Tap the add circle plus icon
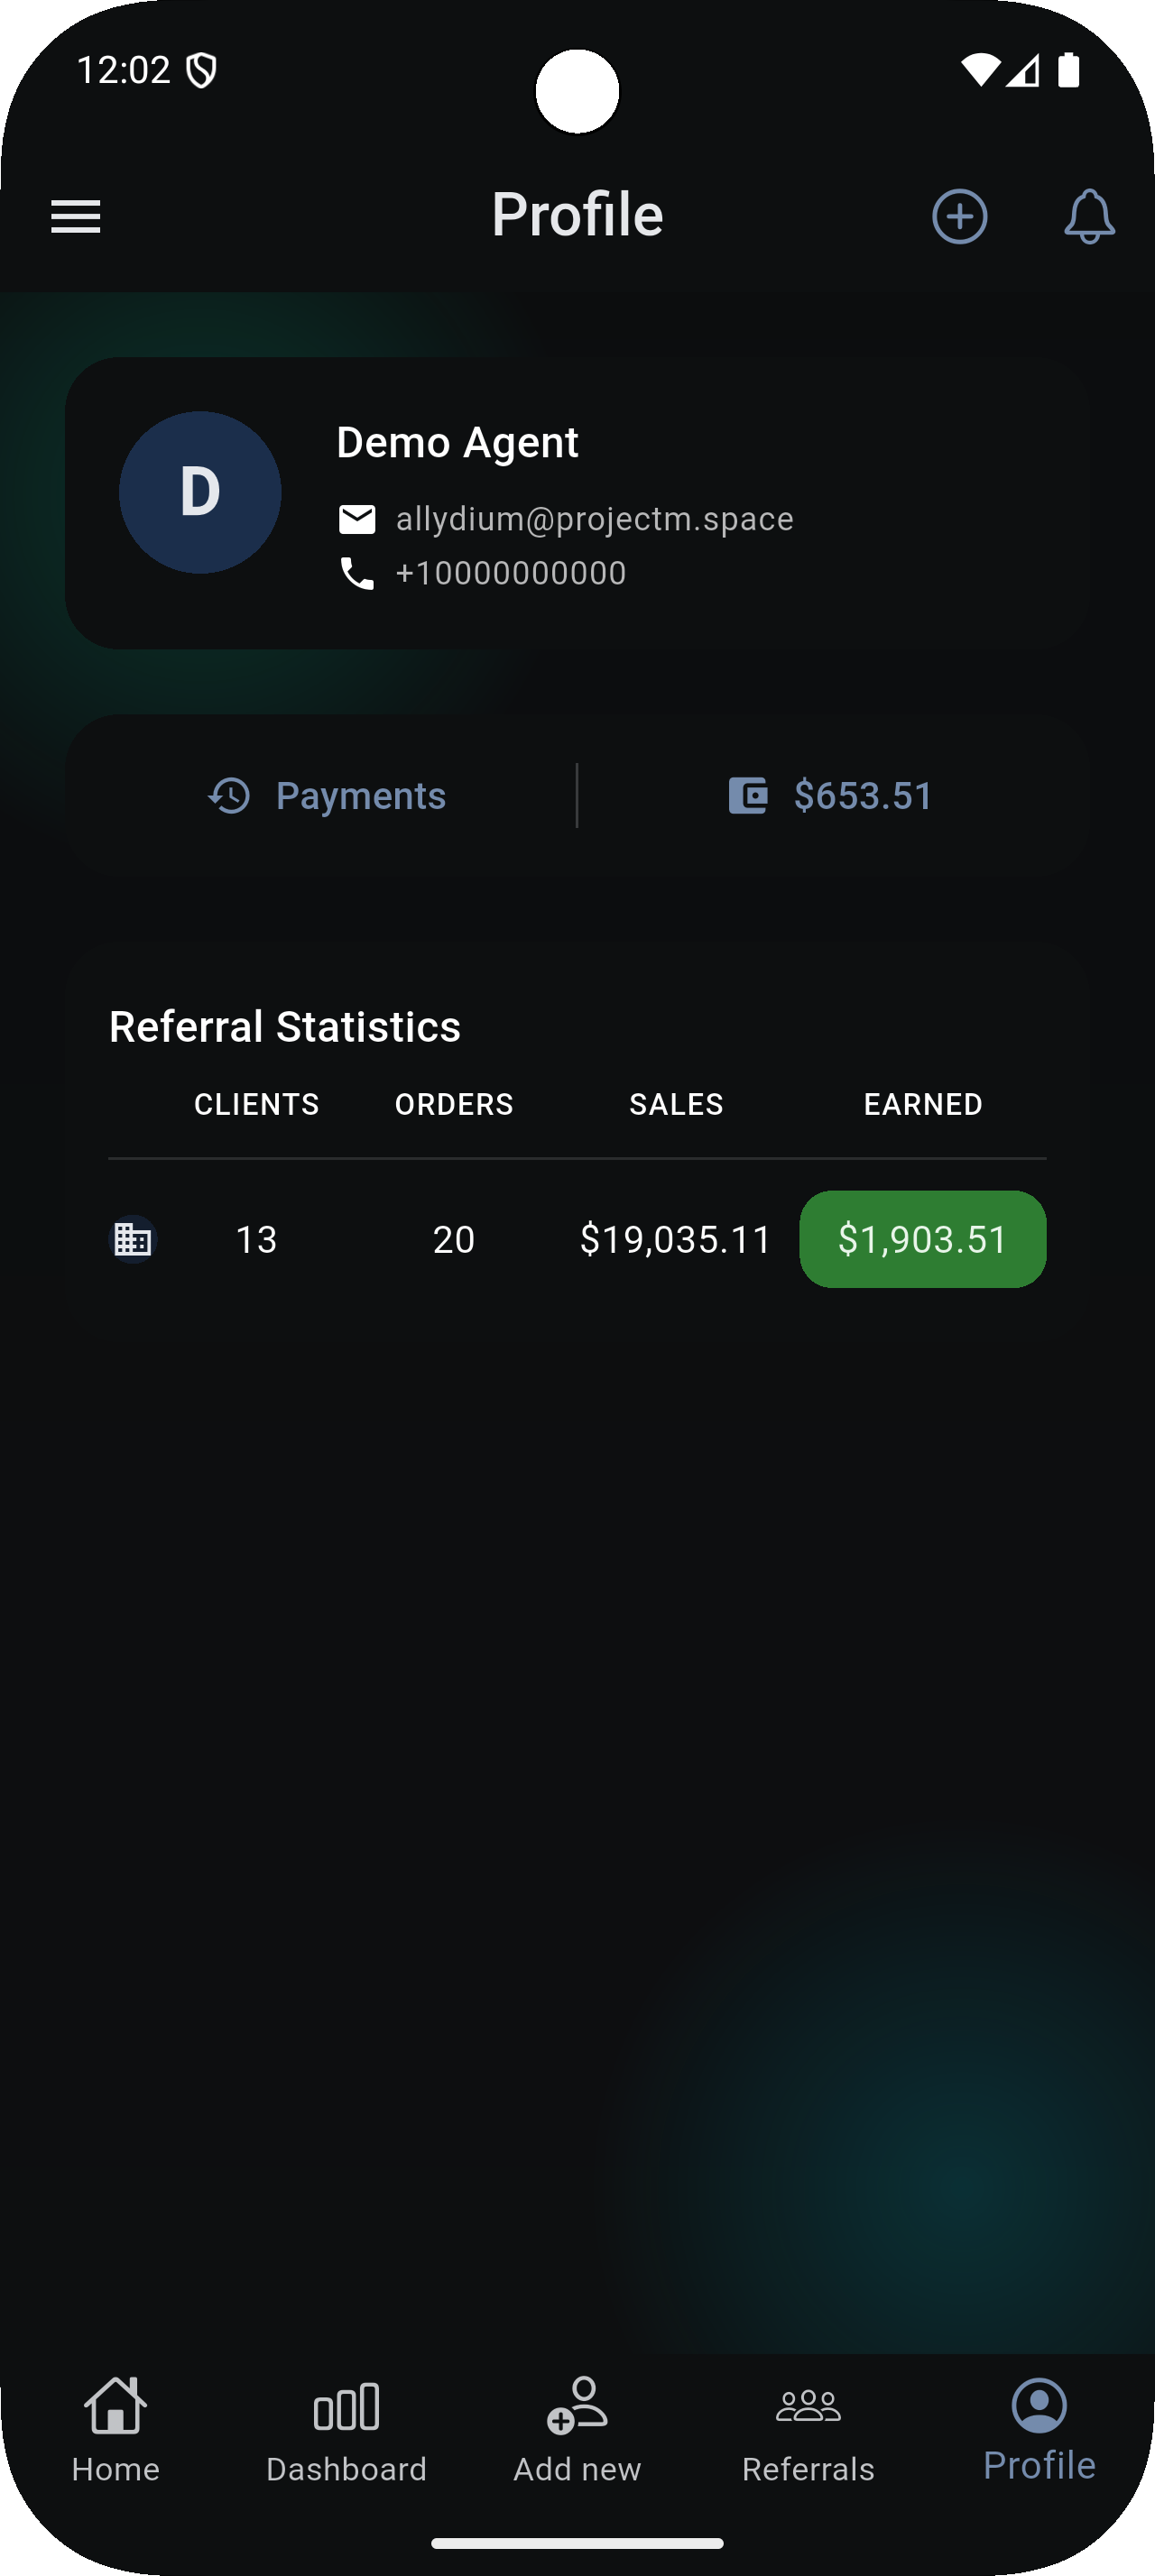1155x2576 pixels. (x=959, y=216)
